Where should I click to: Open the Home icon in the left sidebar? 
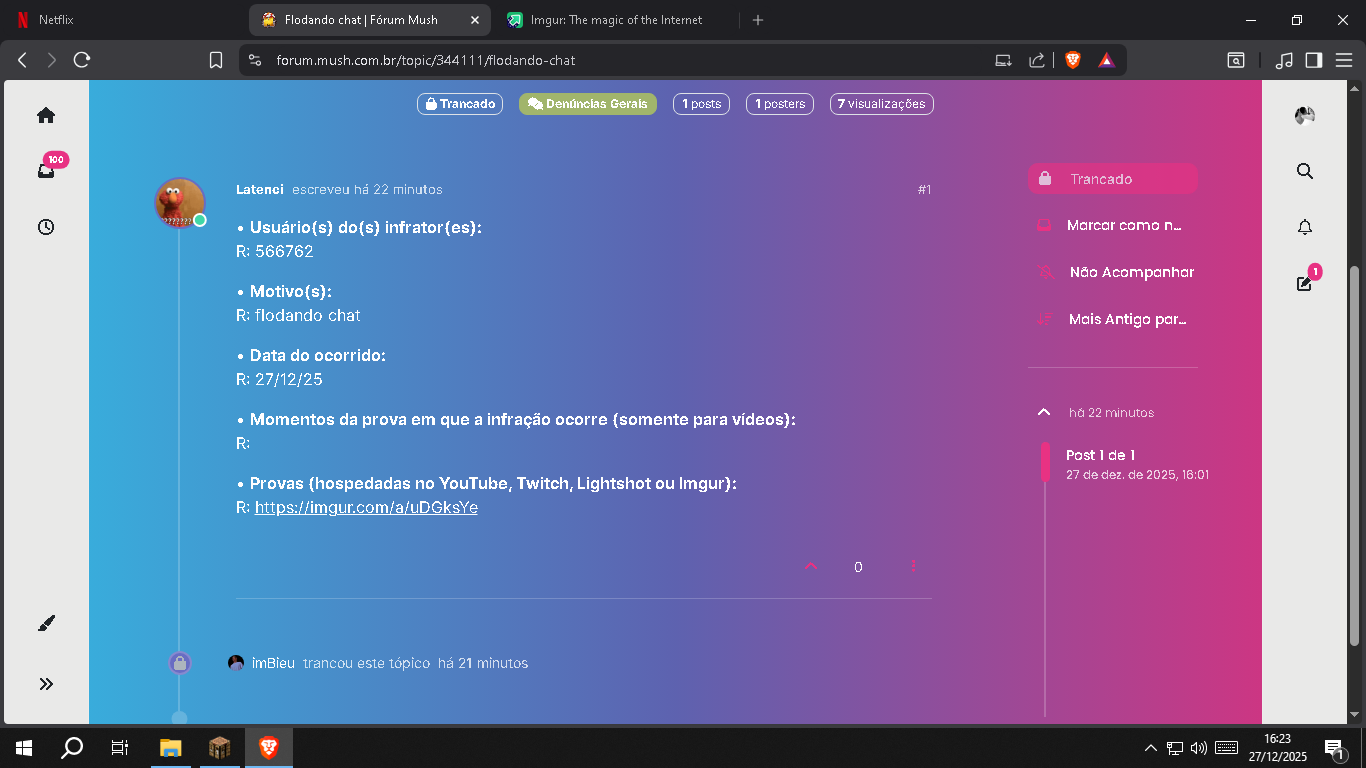click(x=46, y=115)
